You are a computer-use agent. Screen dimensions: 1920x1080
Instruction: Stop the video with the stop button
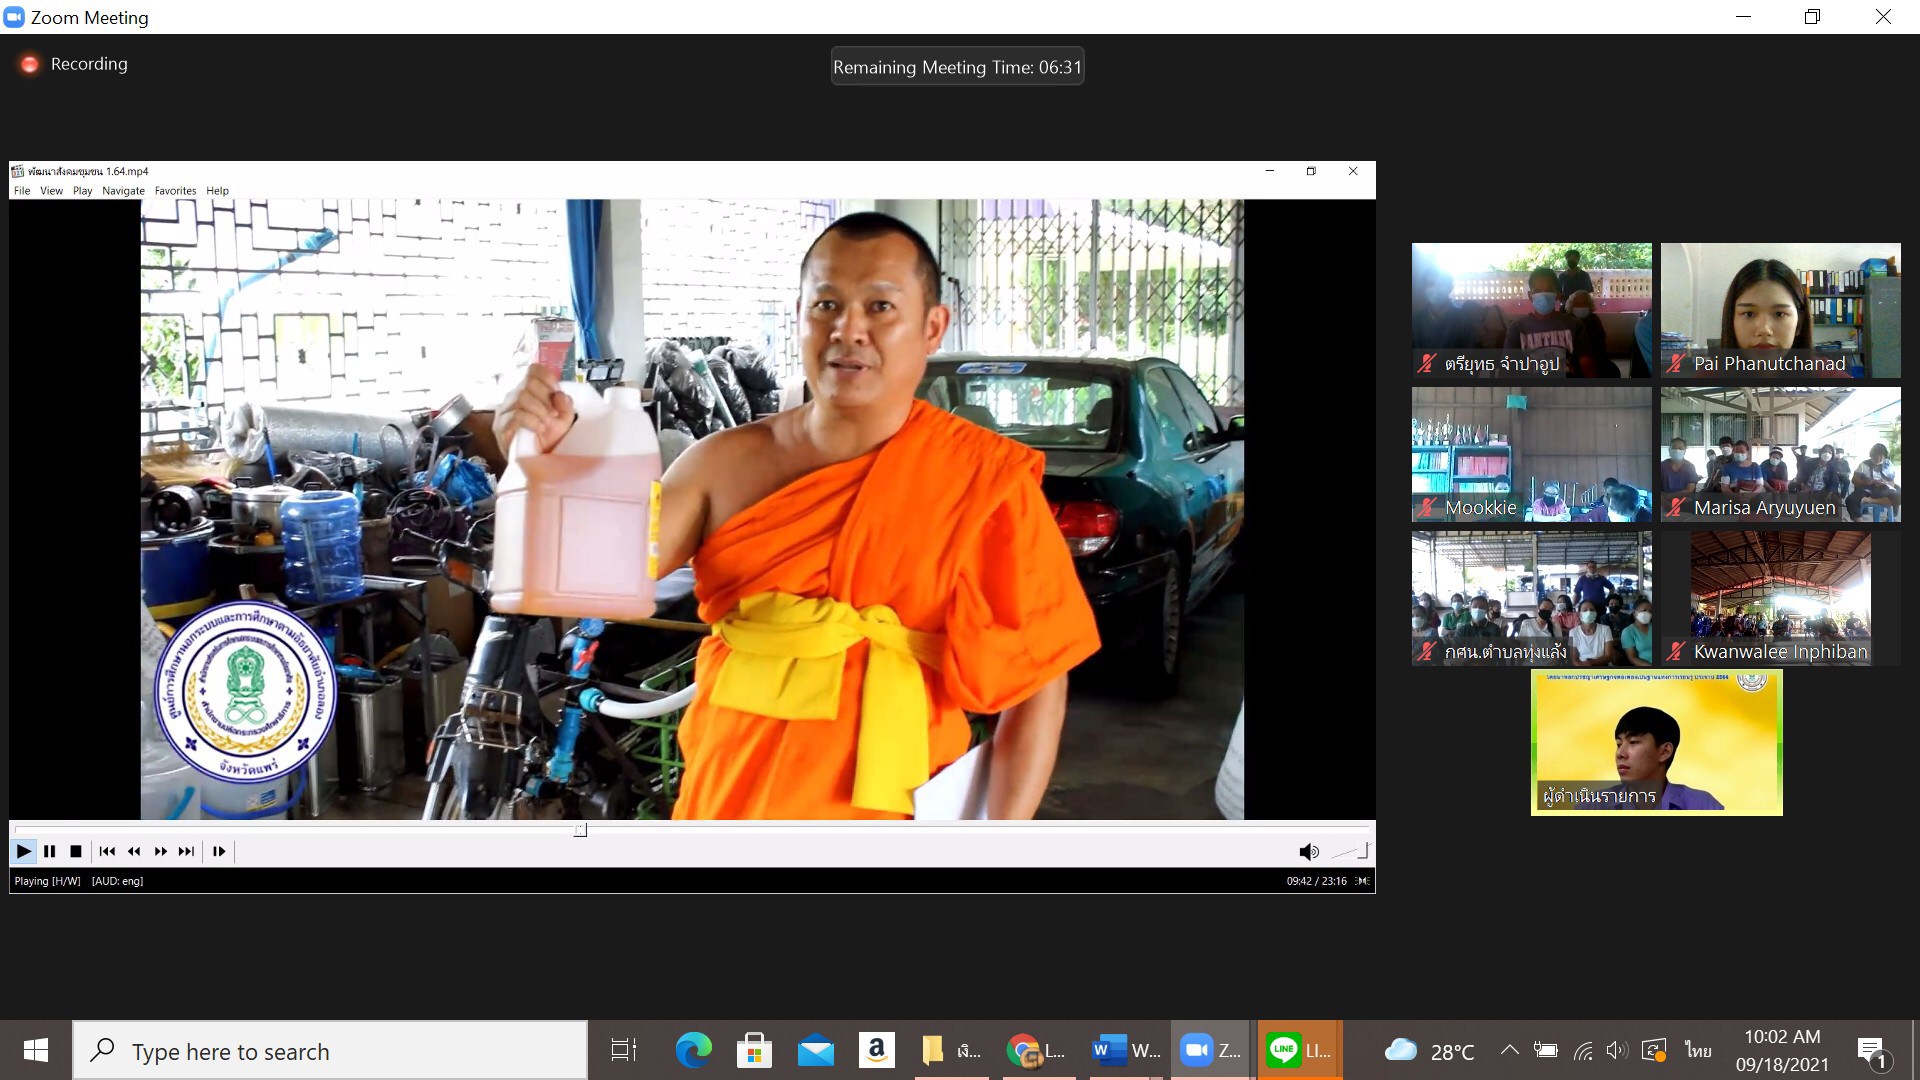click(x=76, y=851)
